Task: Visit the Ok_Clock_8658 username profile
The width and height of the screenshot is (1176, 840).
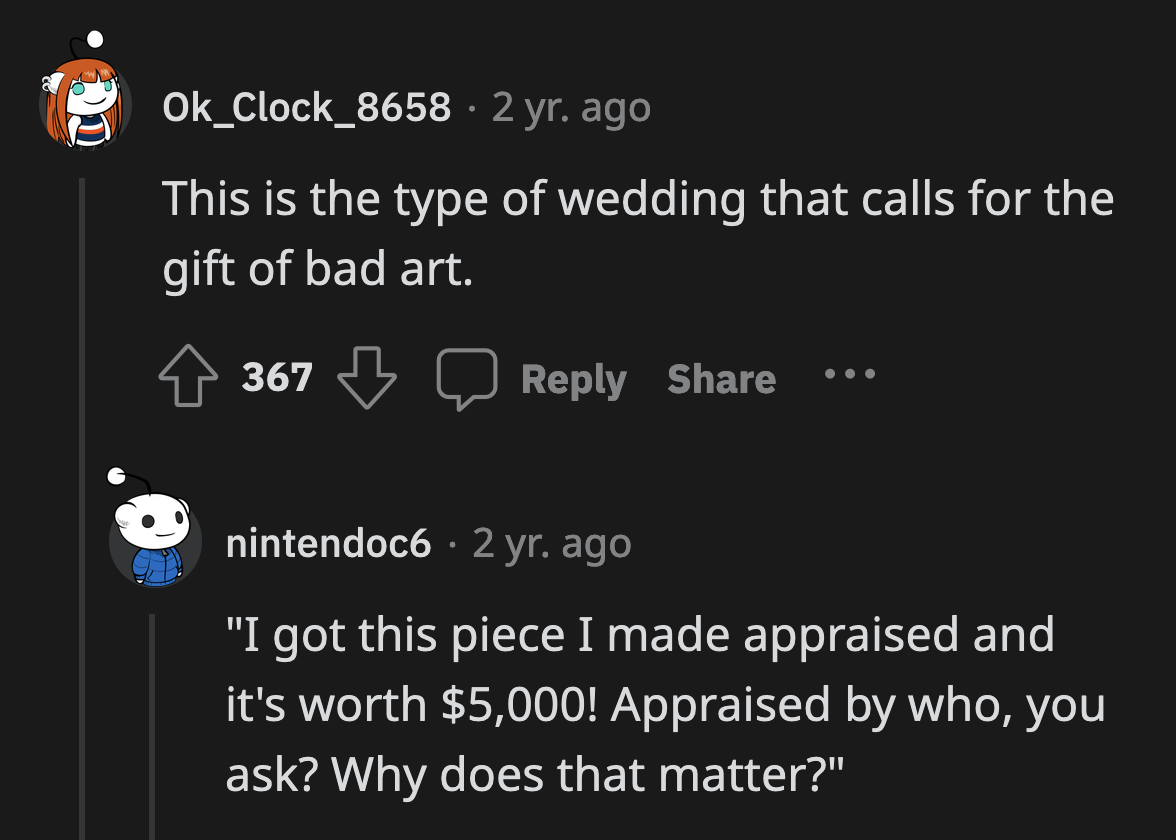Action: pos(307,107)
